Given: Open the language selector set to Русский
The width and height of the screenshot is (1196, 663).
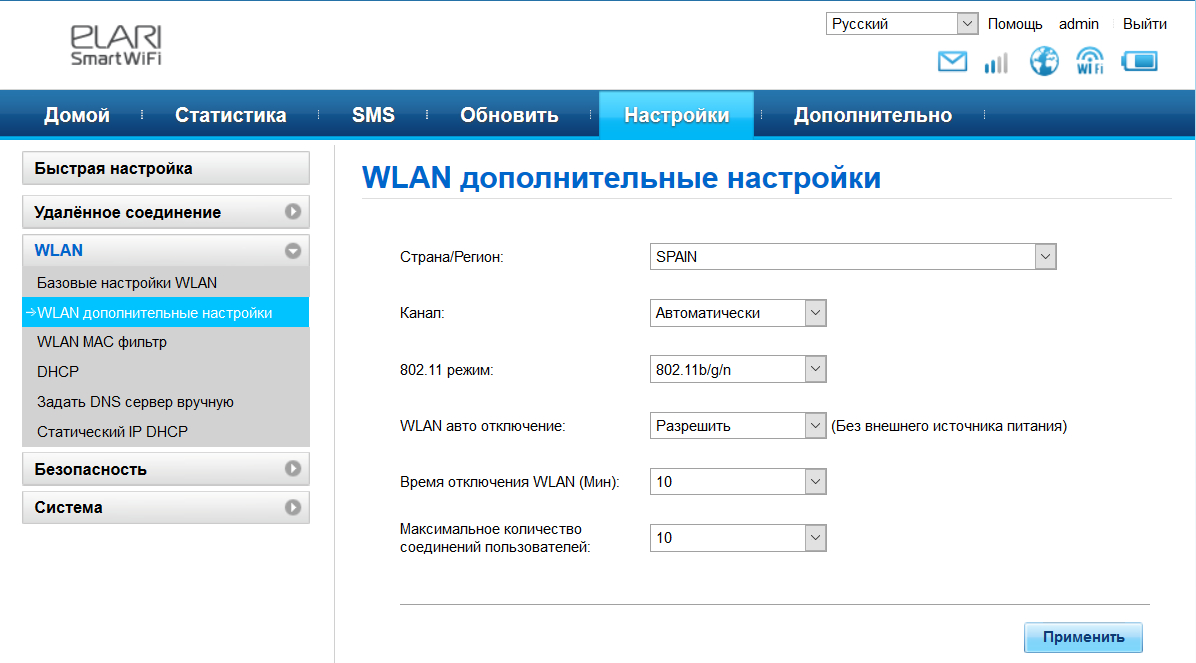Looking at the screenshot, I should (901, 24).
